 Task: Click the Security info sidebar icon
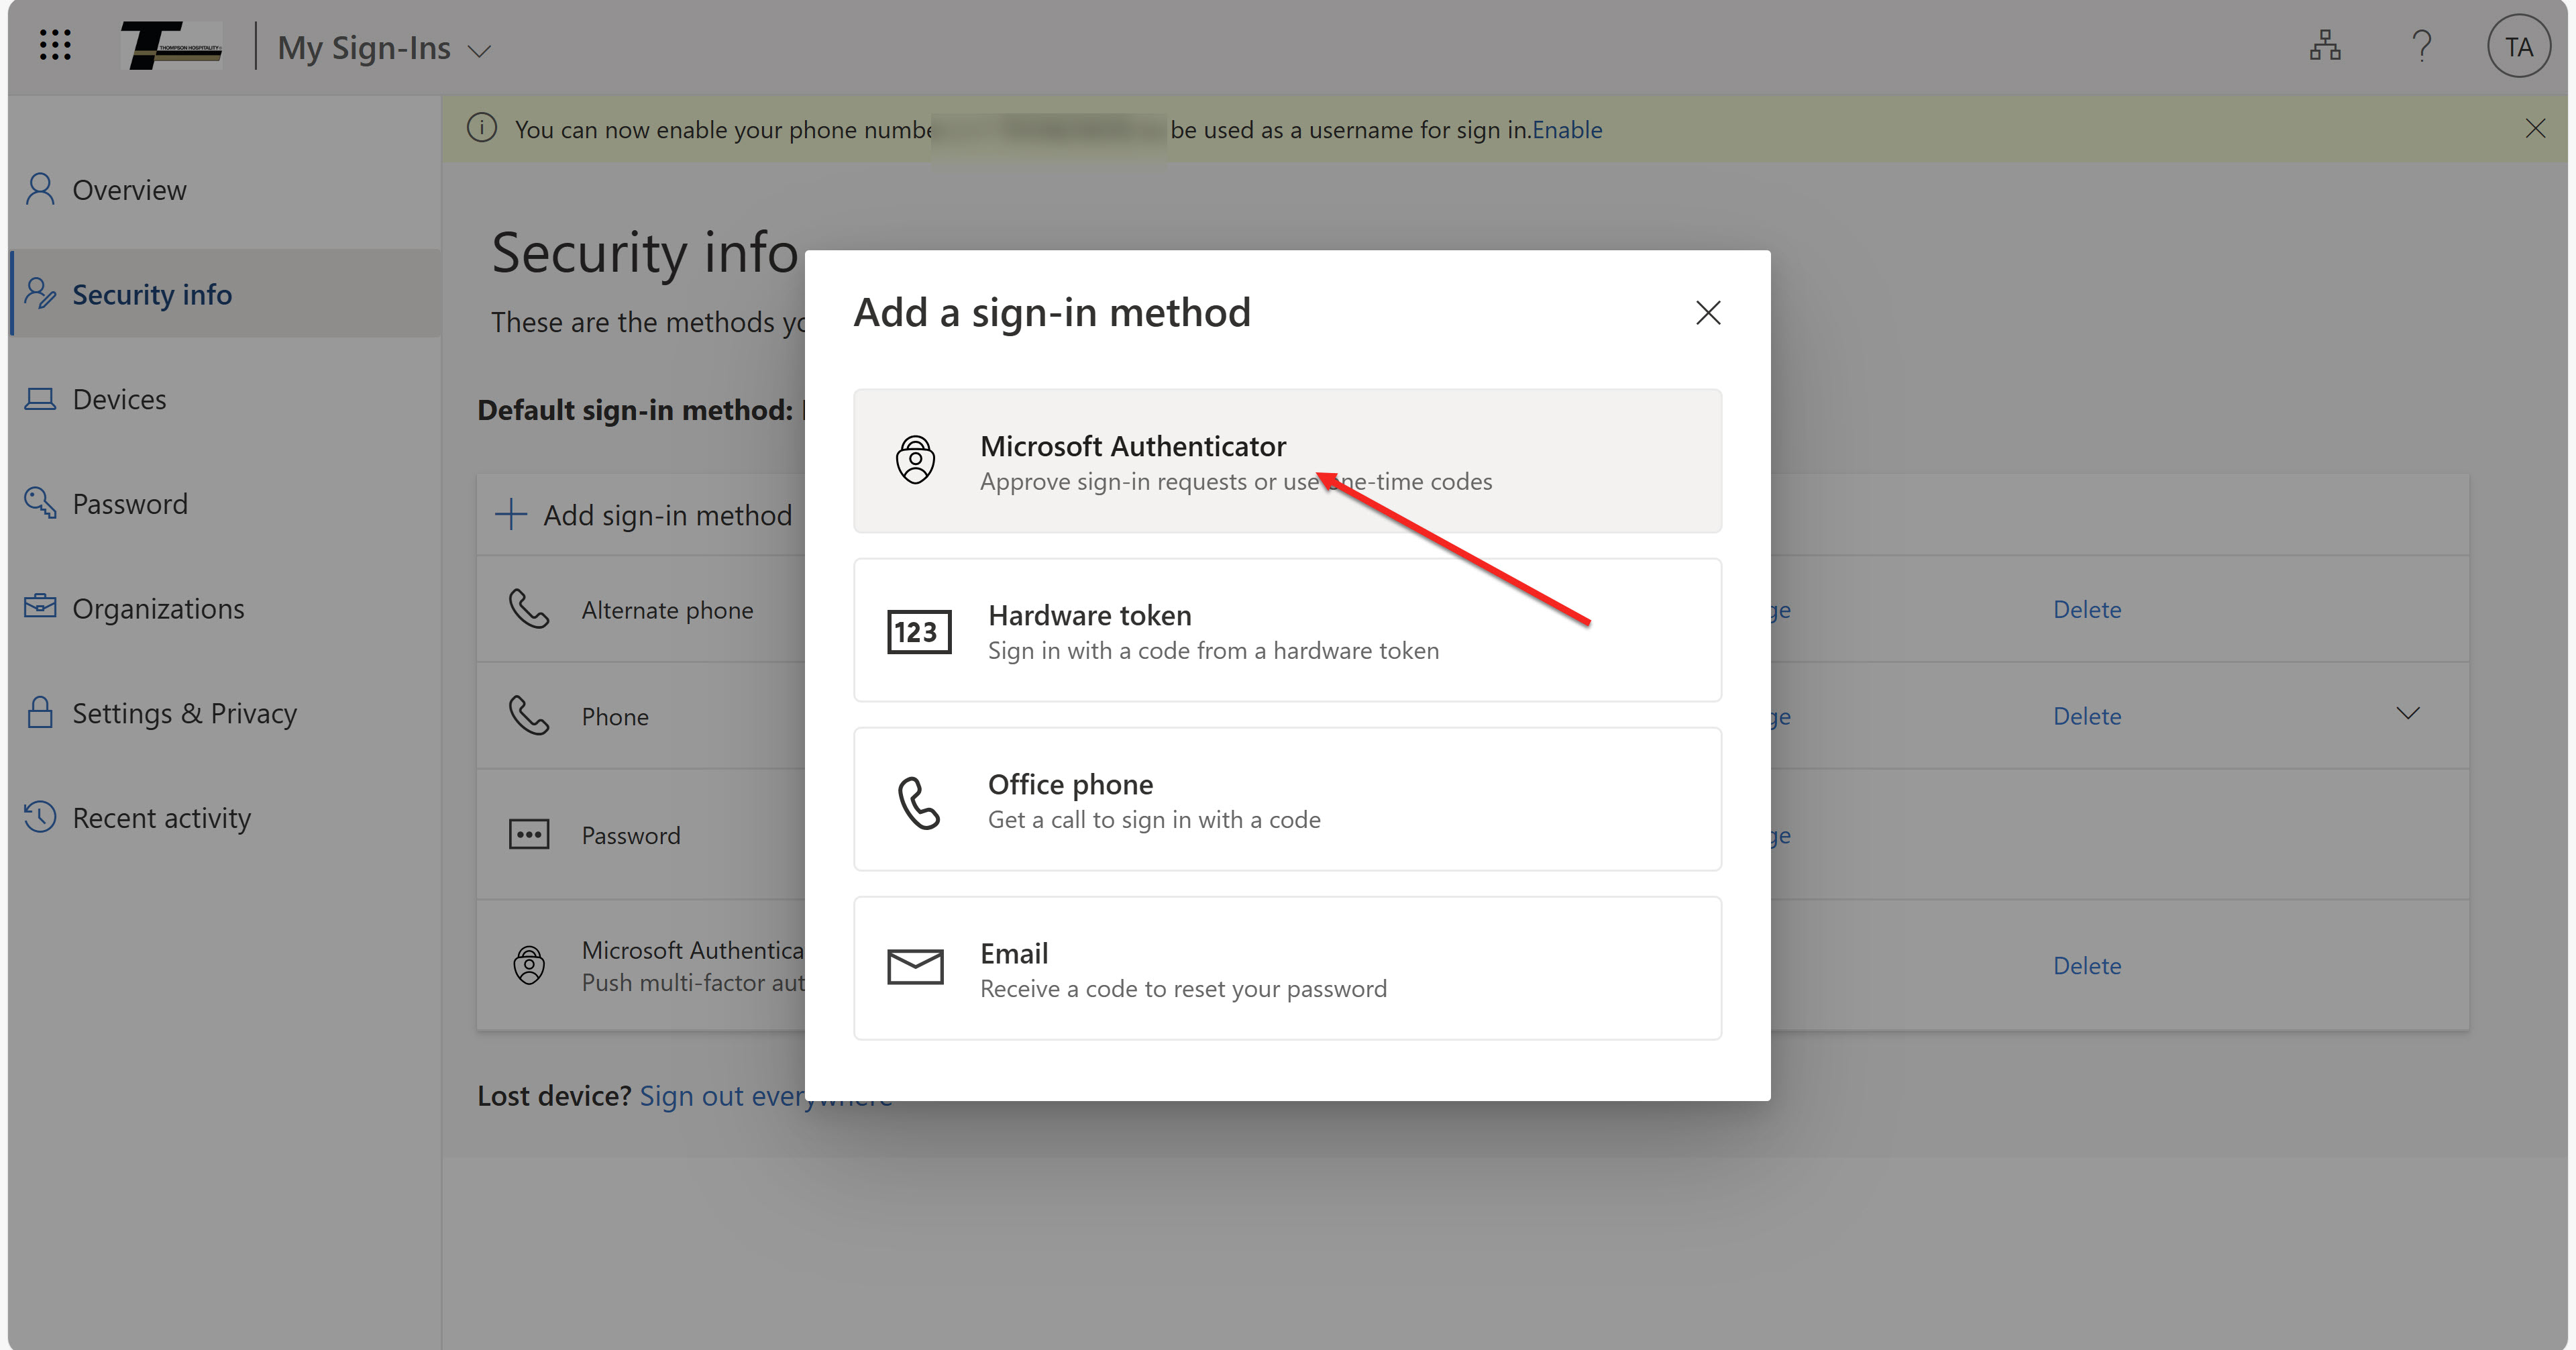[40, 293]
